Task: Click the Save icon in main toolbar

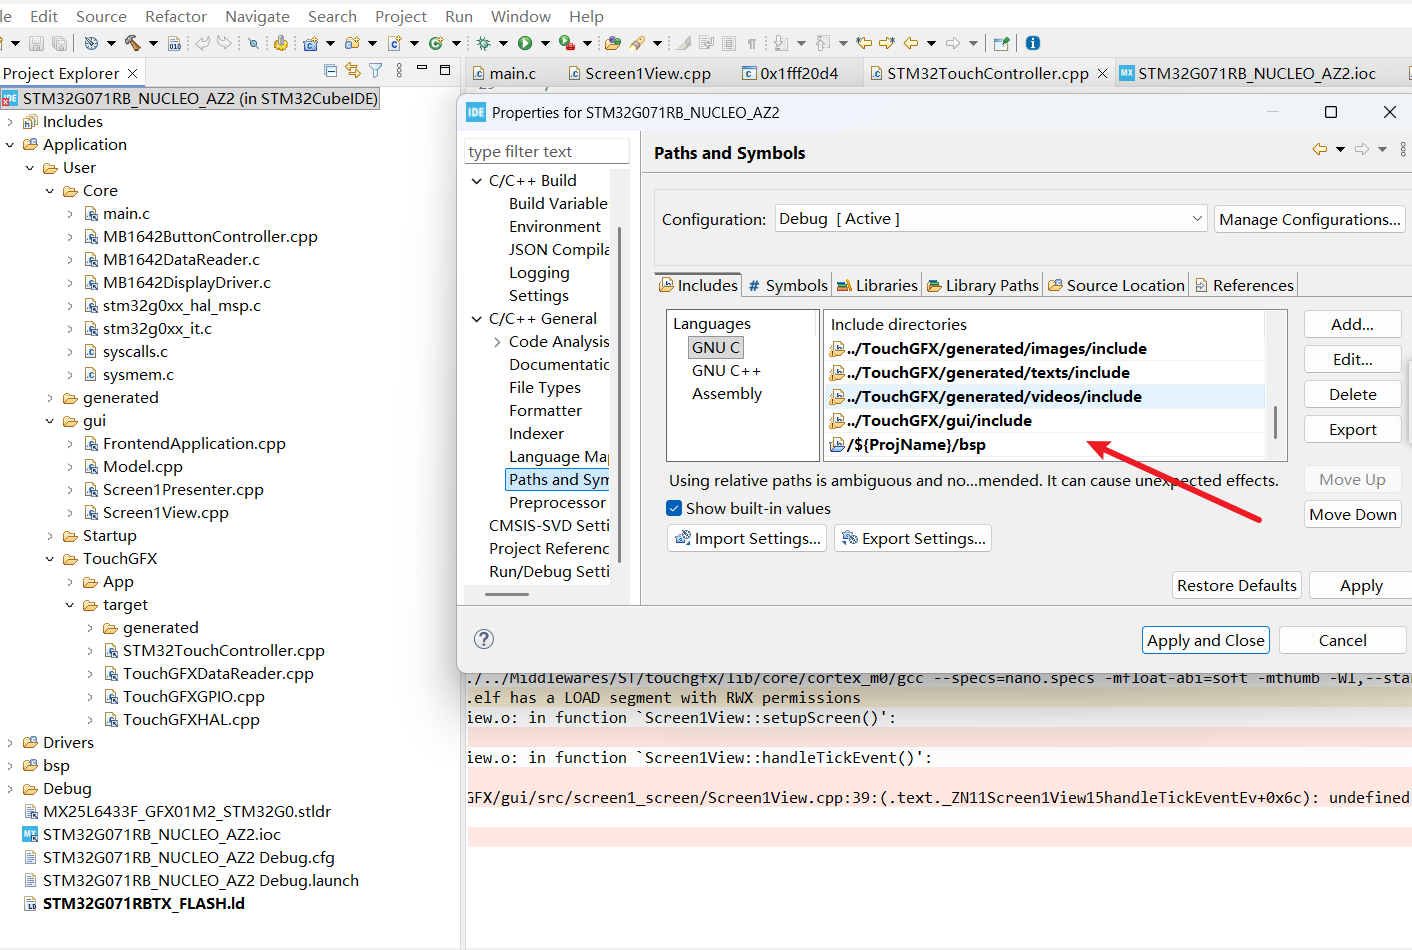Action: coord(36,43)
